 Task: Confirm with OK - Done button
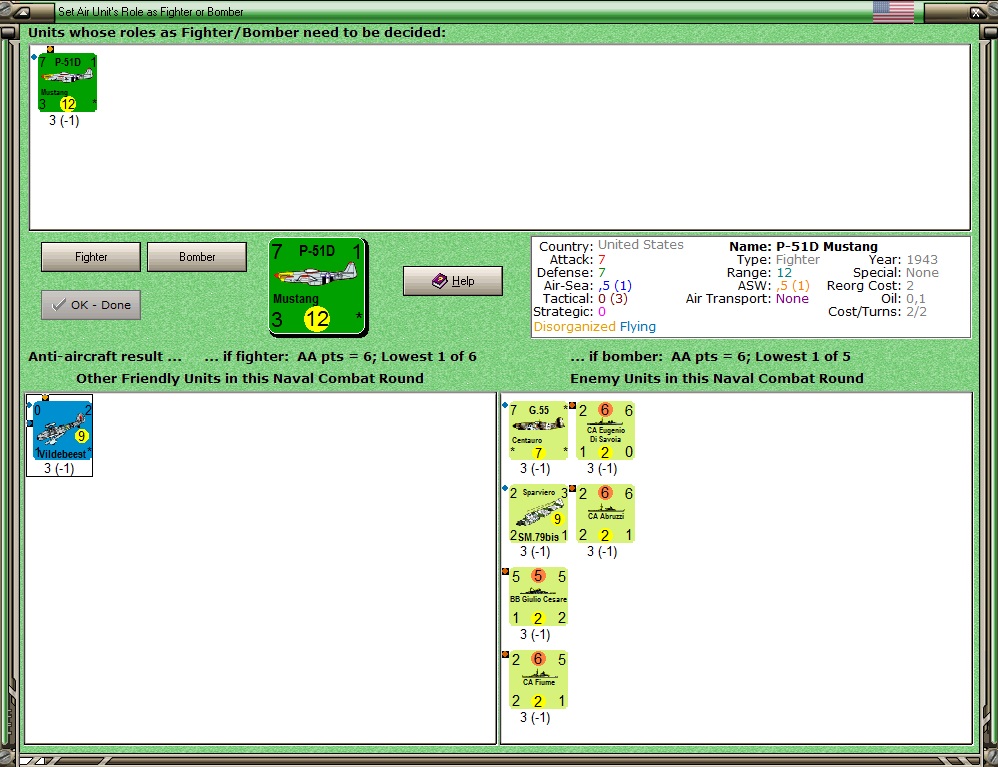(90, 305)
